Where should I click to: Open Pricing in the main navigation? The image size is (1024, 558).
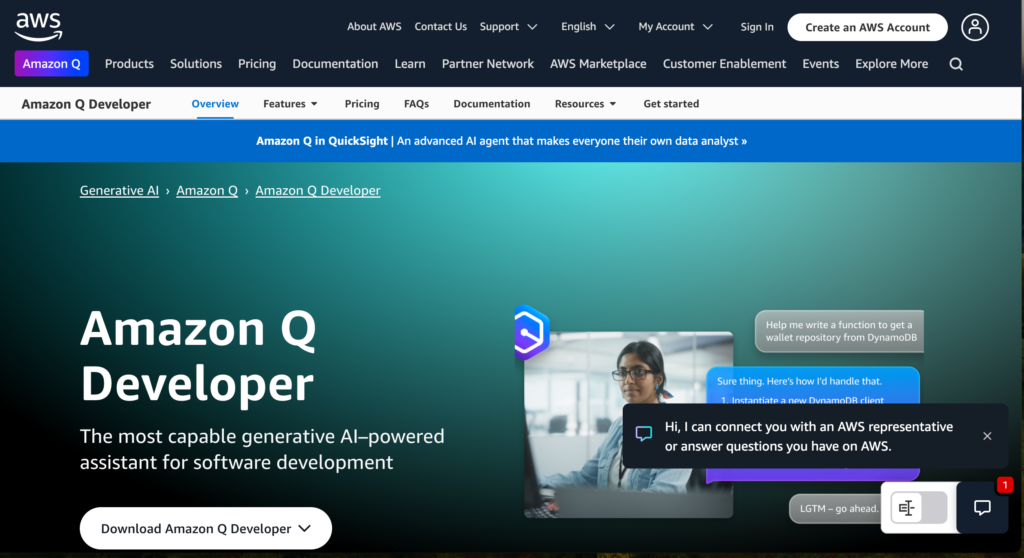257,64
